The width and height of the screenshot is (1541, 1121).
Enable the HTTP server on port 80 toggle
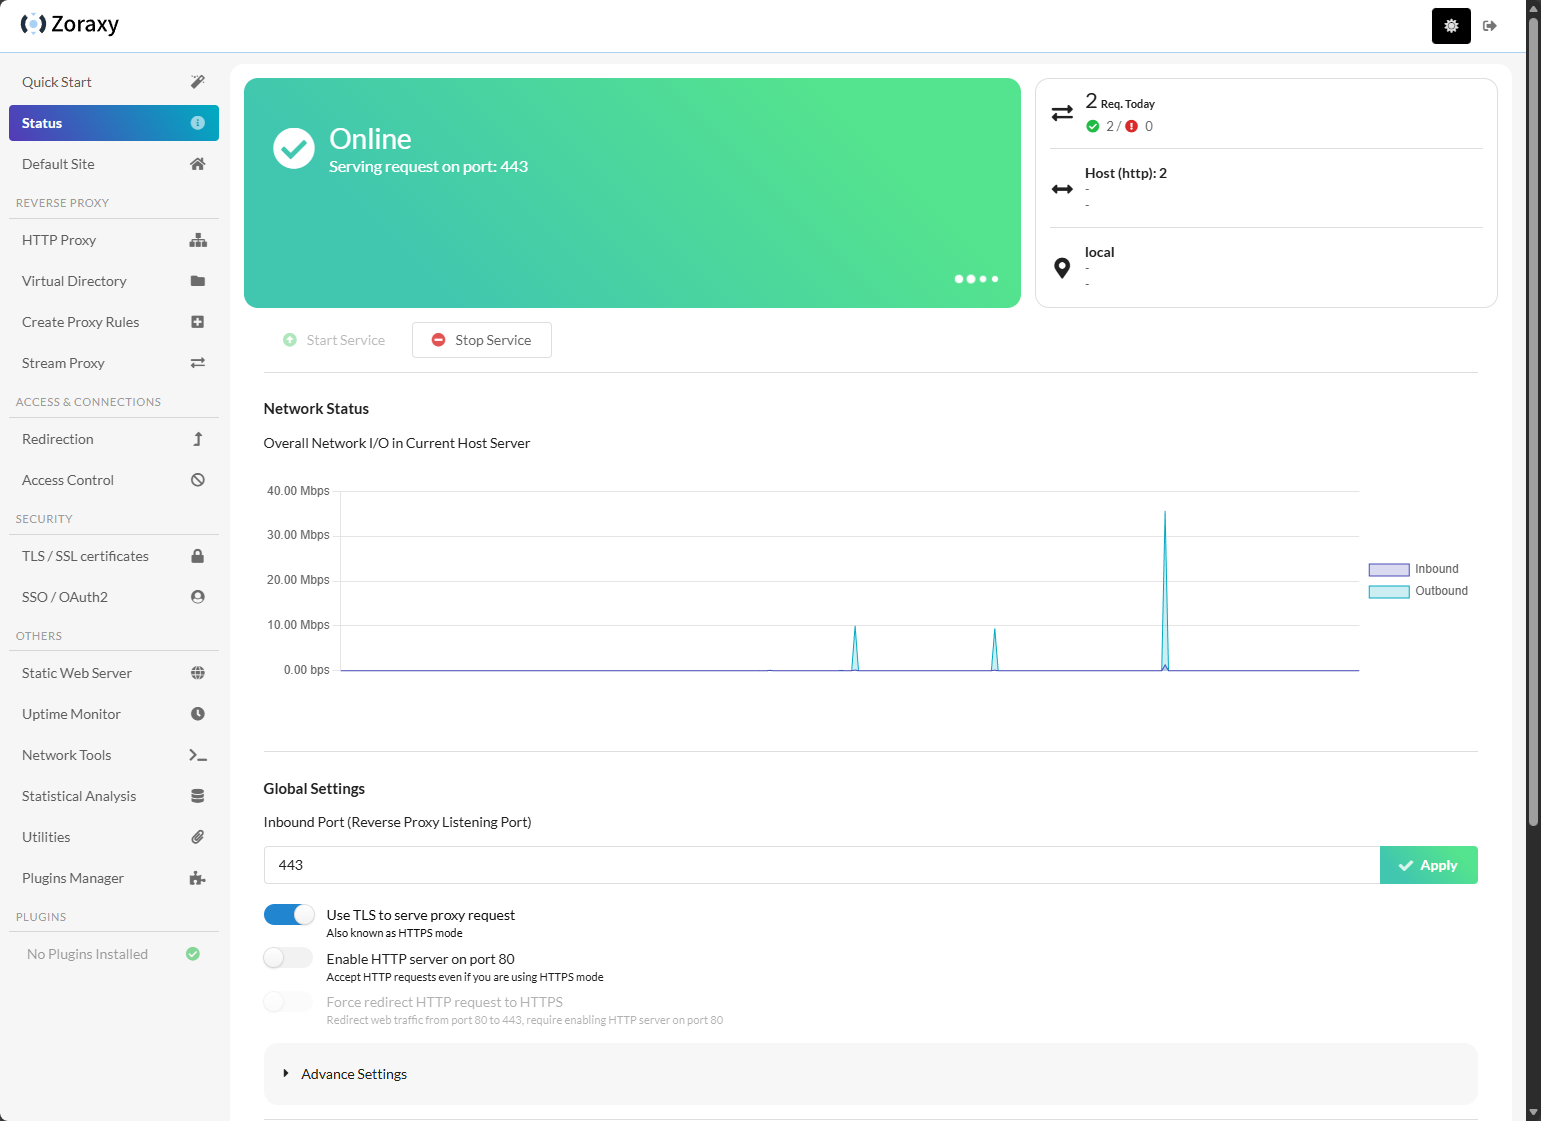pyautogui.click(x=289, y=958)
